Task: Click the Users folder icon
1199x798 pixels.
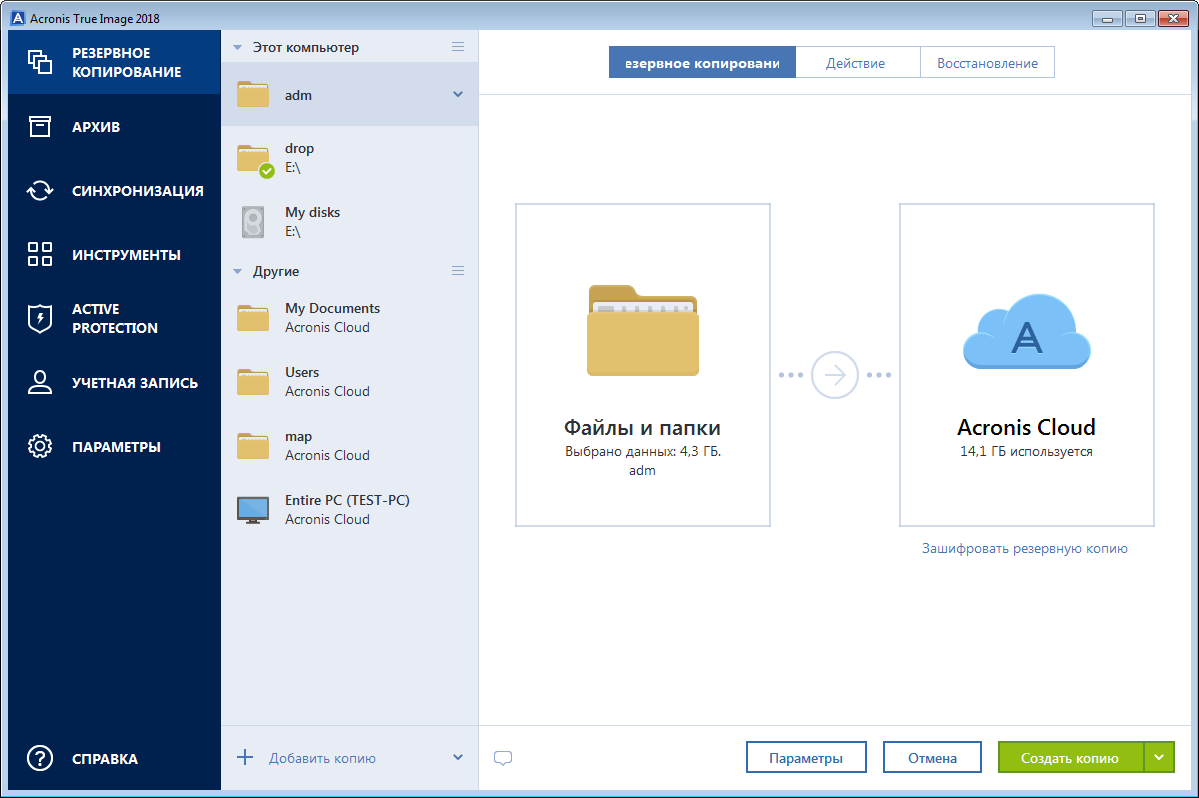Action: tap(252, 382)
